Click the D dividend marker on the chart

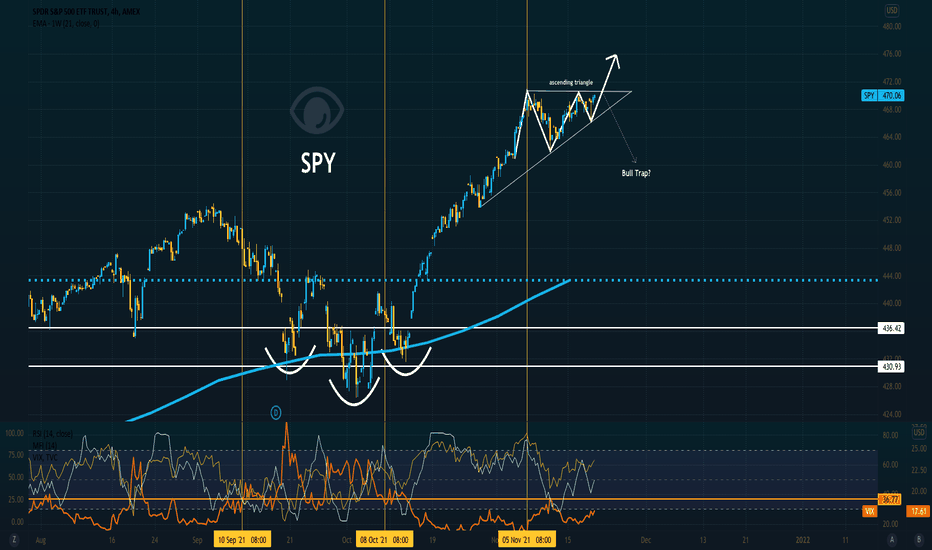[276, 413]
